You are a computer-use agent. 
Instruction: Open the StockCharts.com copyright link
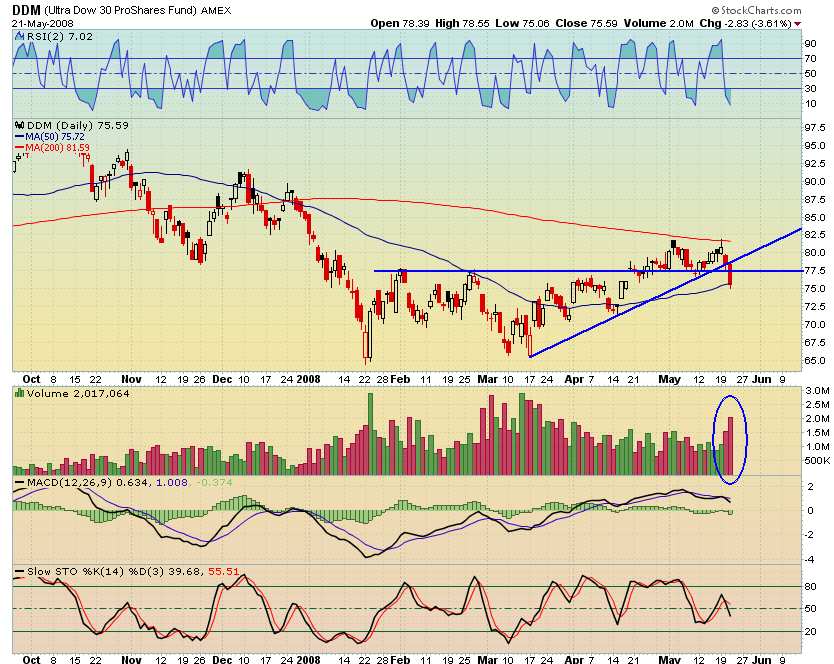coord(756,10)
